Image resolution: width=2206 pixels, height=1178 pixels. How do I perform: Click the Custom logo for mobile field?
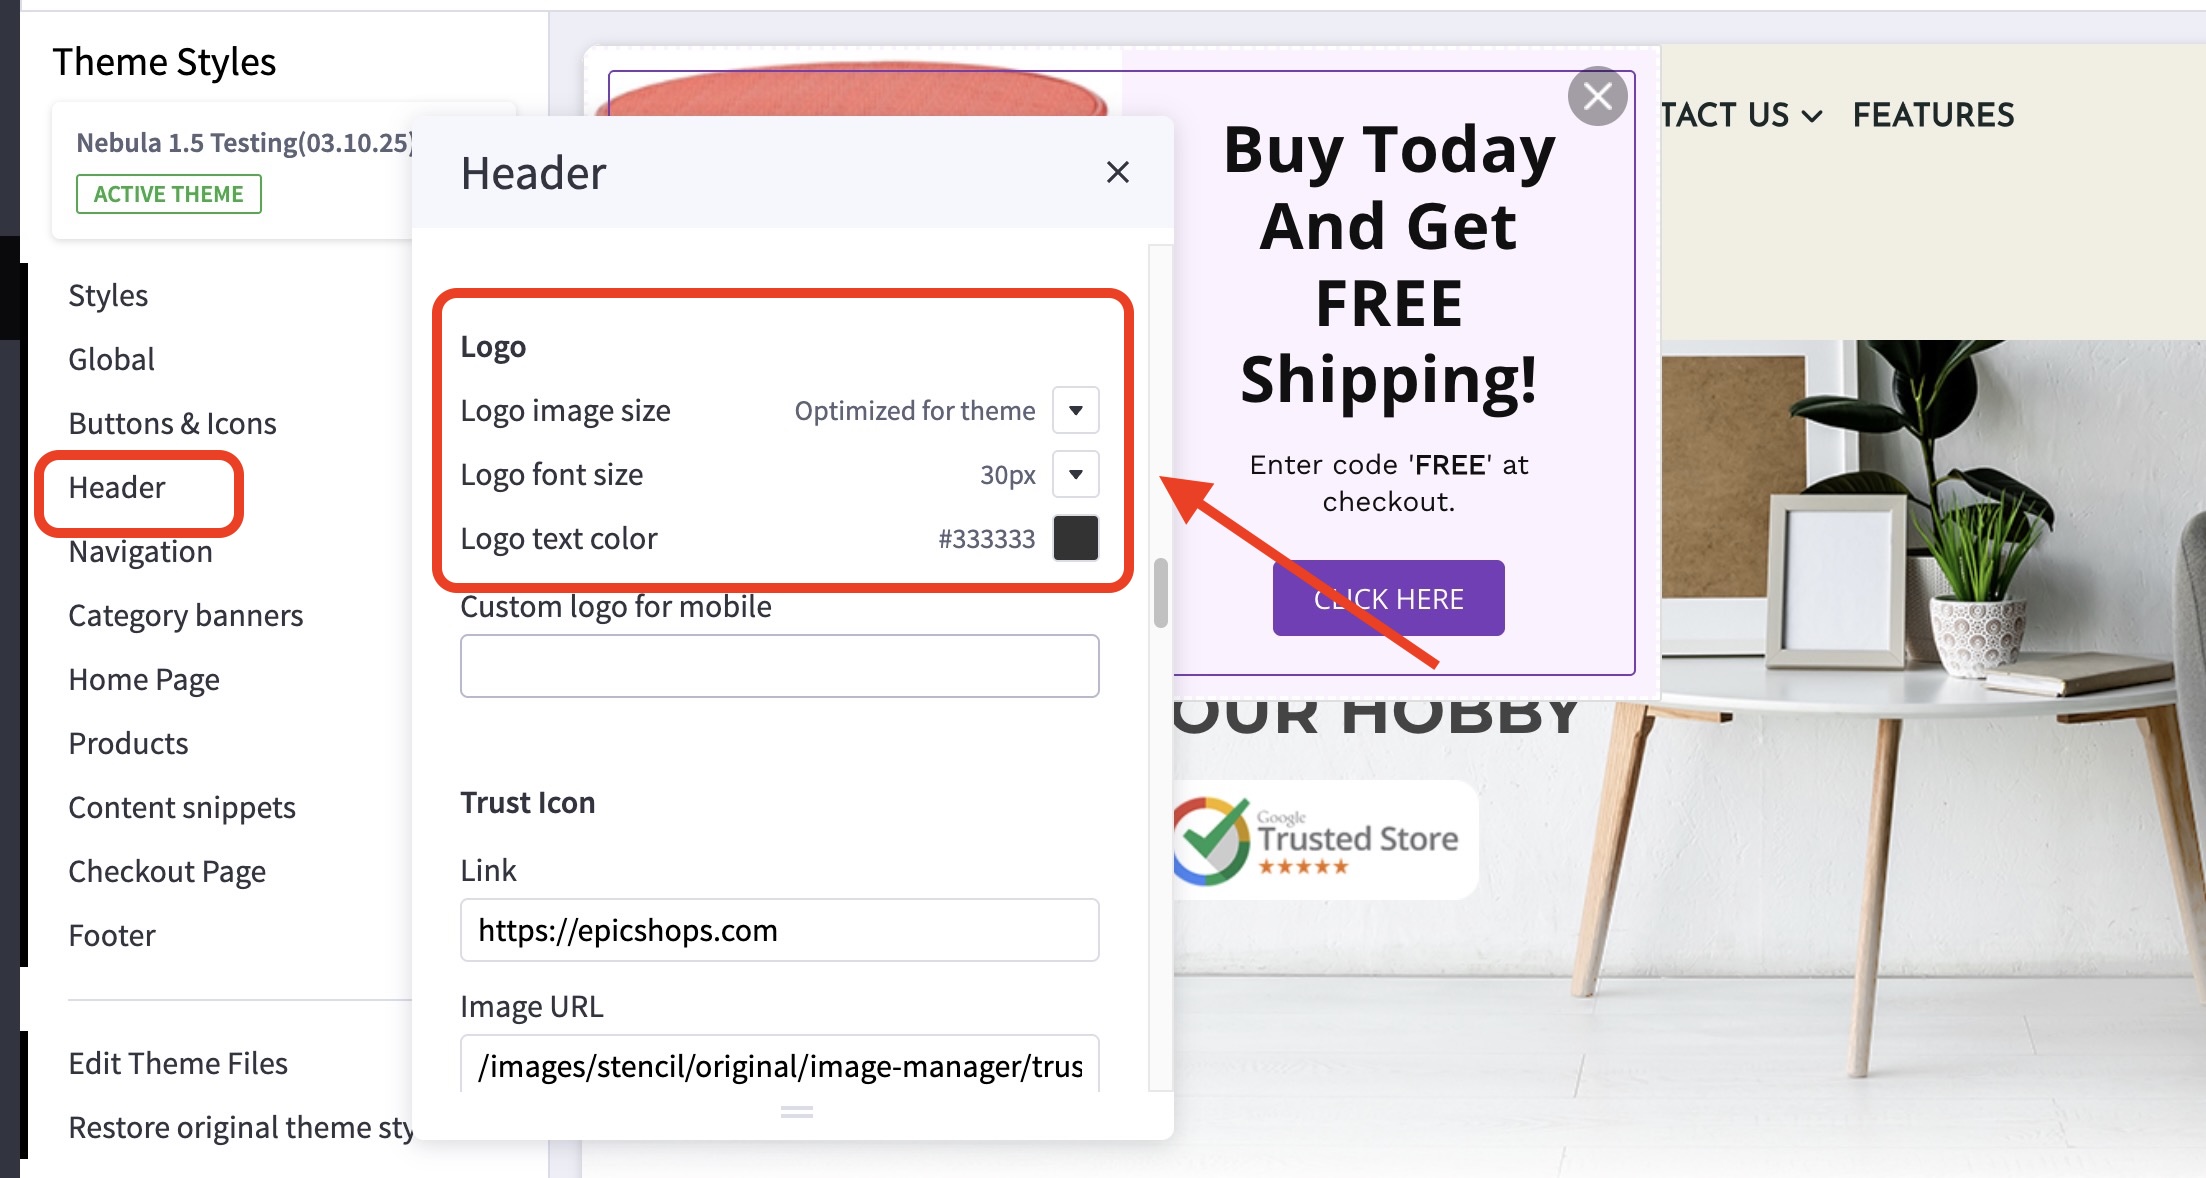[779, 666]
